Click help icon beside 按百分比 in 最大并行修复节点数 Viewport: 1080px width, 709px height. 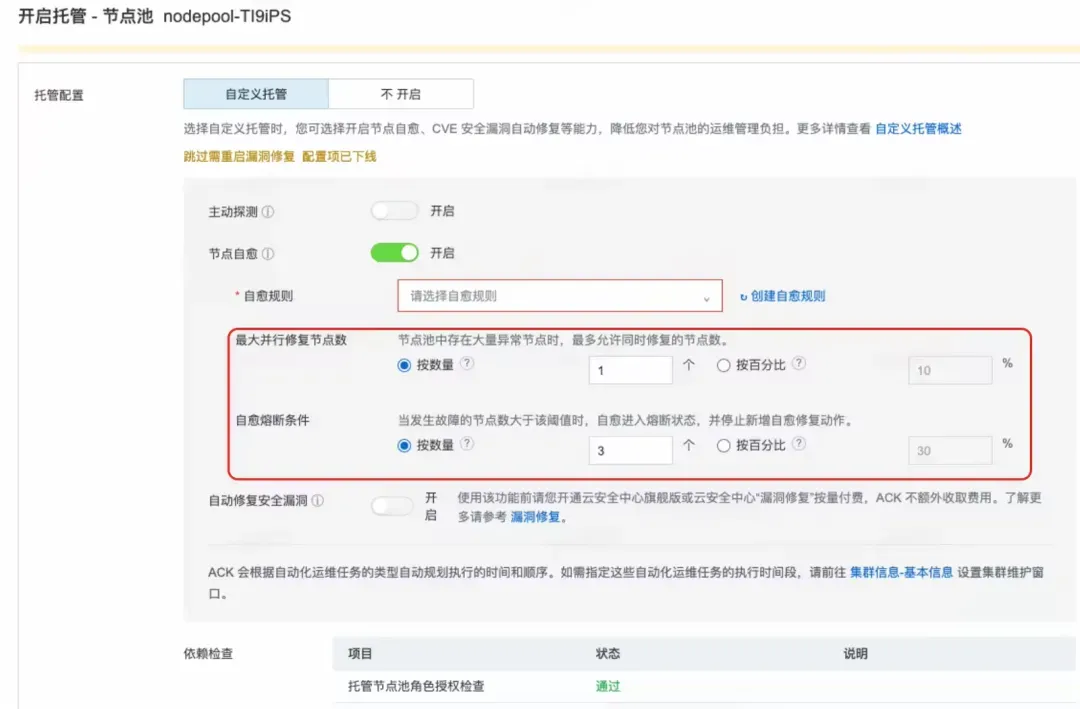[799, 363]
